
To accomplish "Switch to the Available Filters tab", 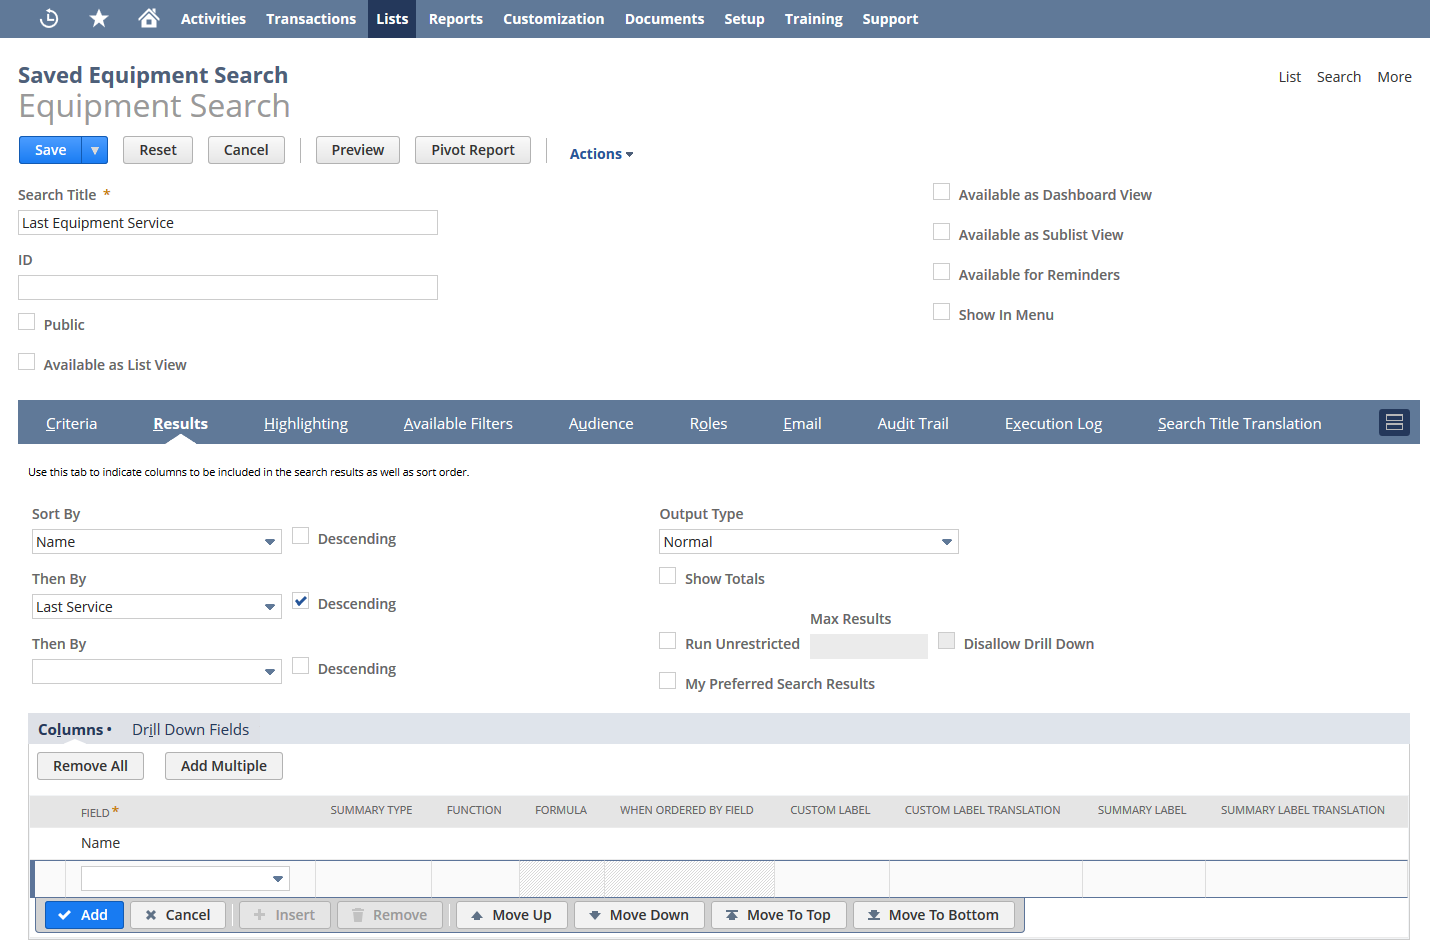I will [x=458, y=424].
